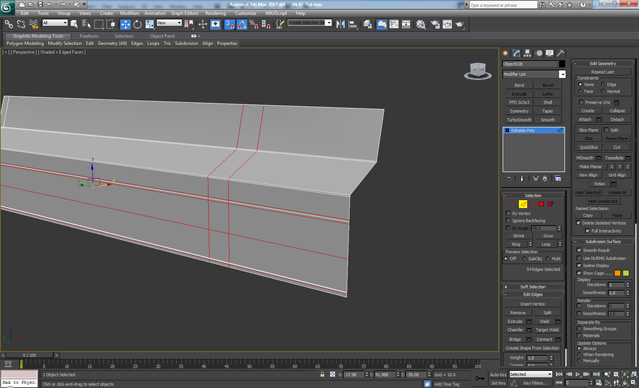Switch to Object Paint ribbon tab

(x=162, y=36)
